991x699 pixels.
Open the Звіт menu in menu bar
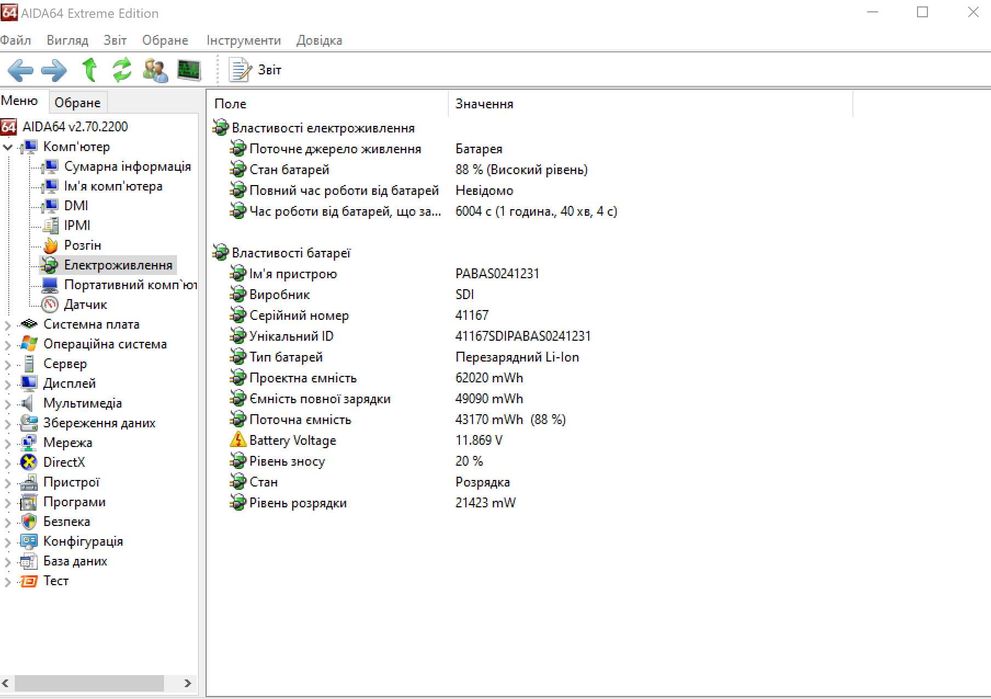(x=115, y=40)
